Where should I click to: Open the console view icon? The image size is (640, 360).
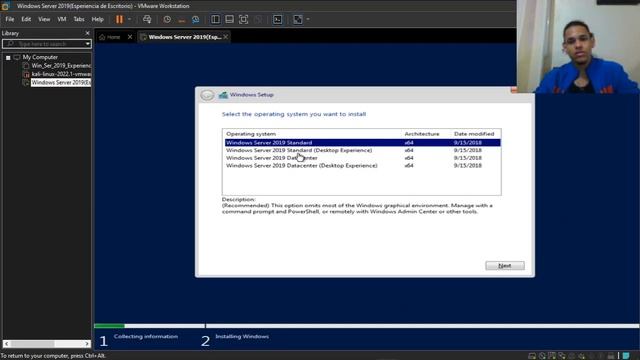278,19
